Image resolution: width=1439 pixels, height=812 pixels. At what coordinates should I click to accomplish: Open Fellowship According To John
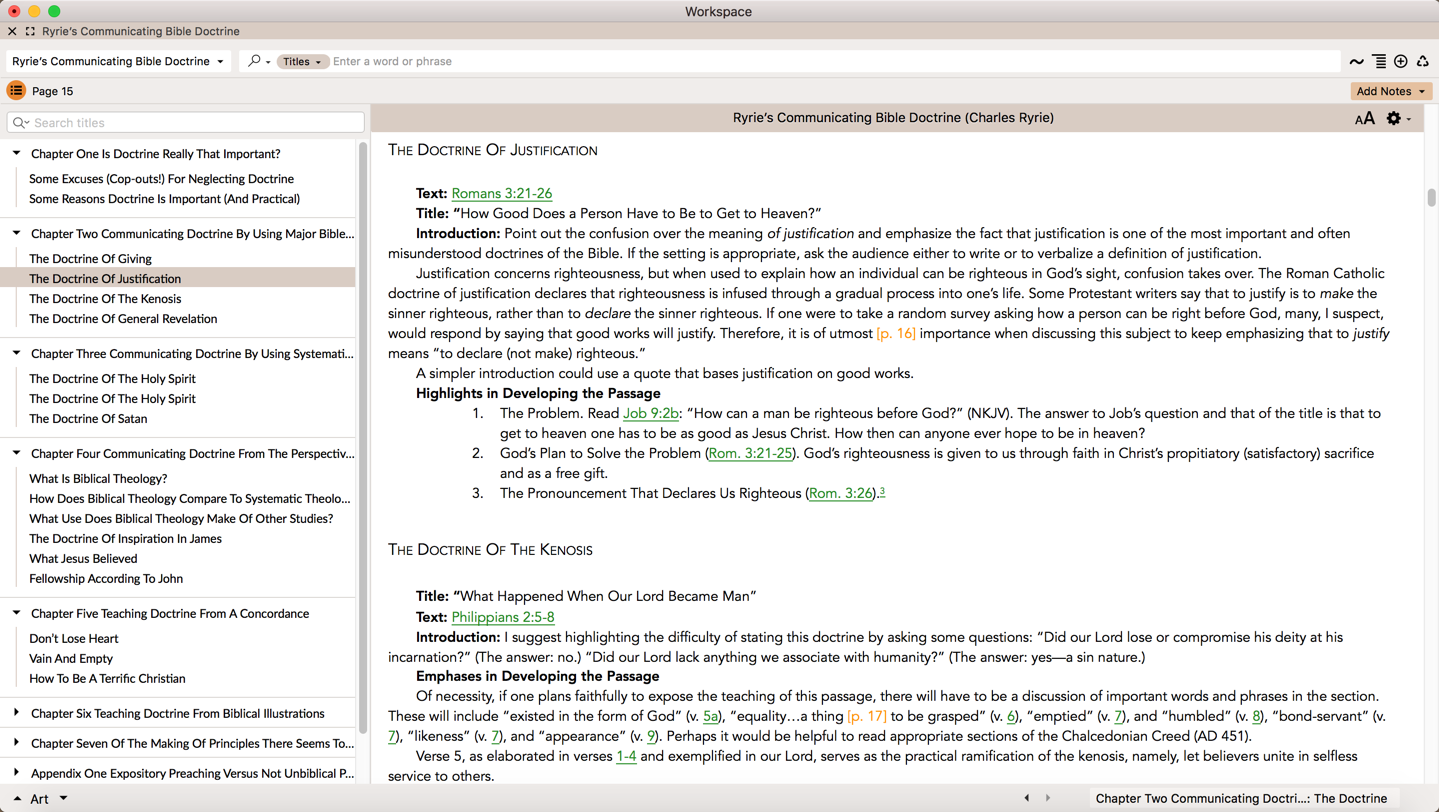point(106,579)
